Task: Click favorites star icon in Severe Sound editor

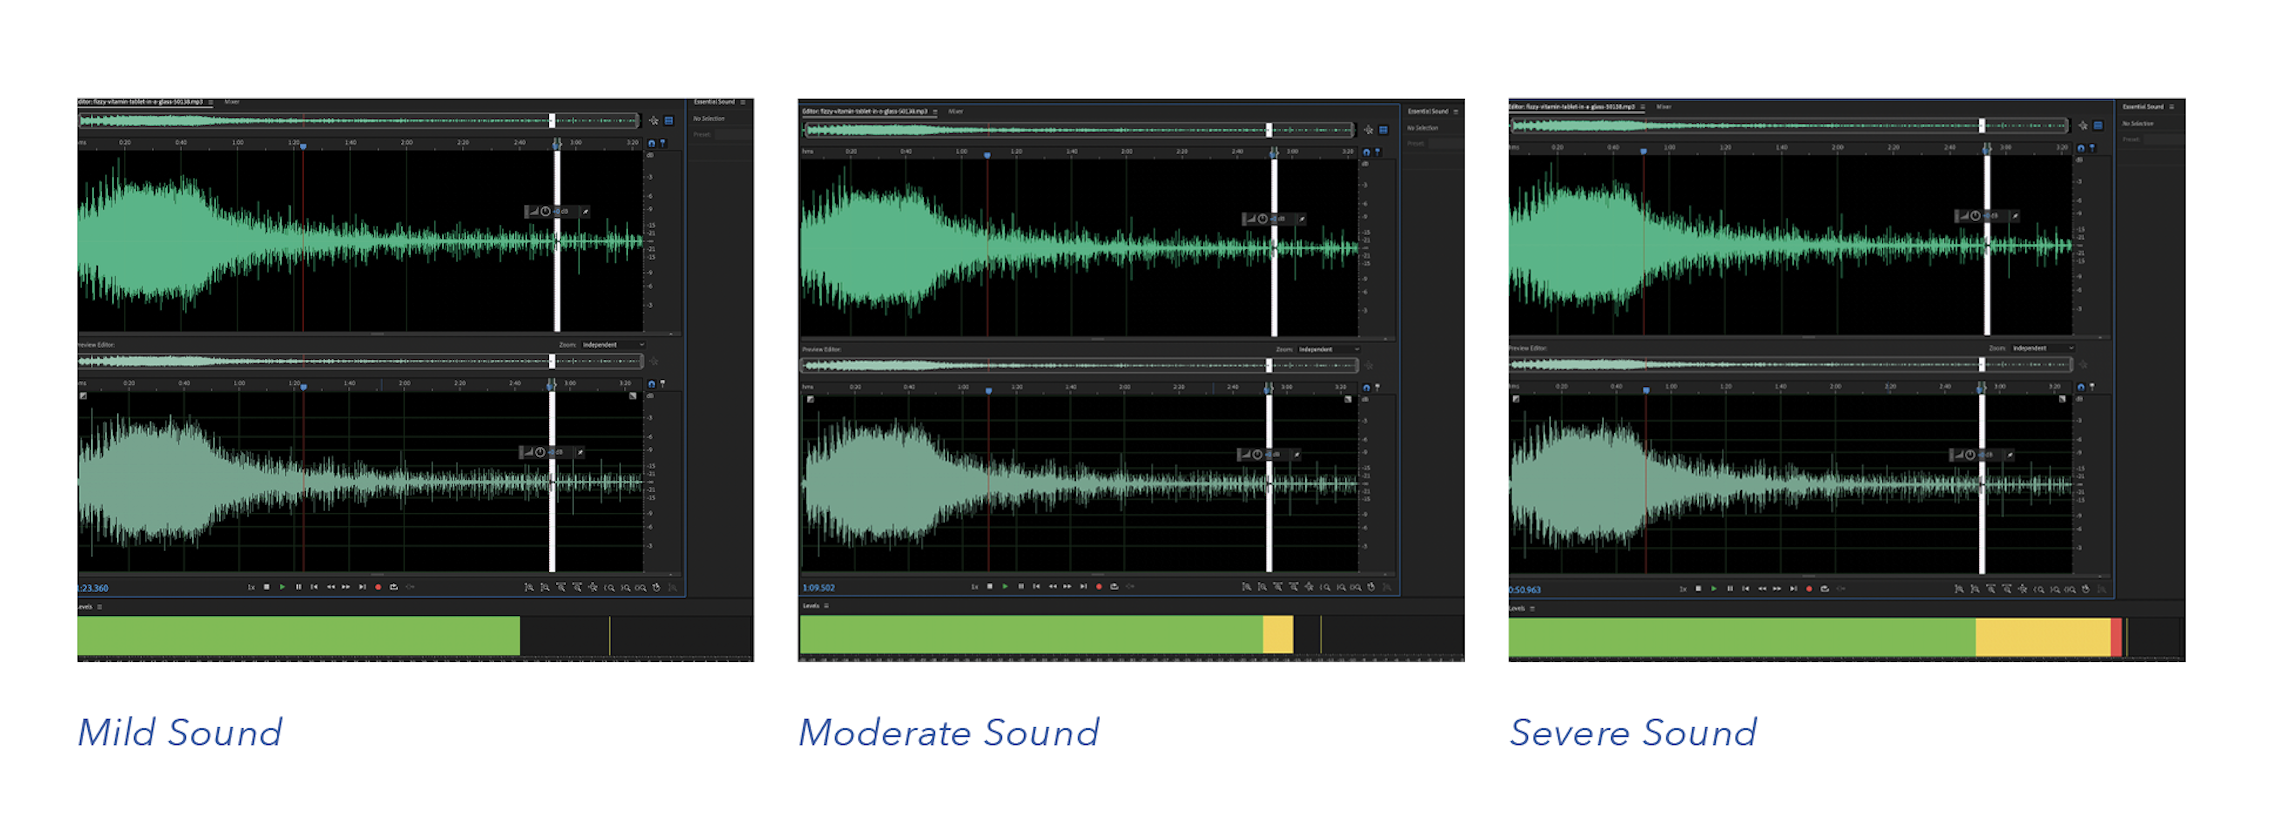Action: tap(2083, 125)
